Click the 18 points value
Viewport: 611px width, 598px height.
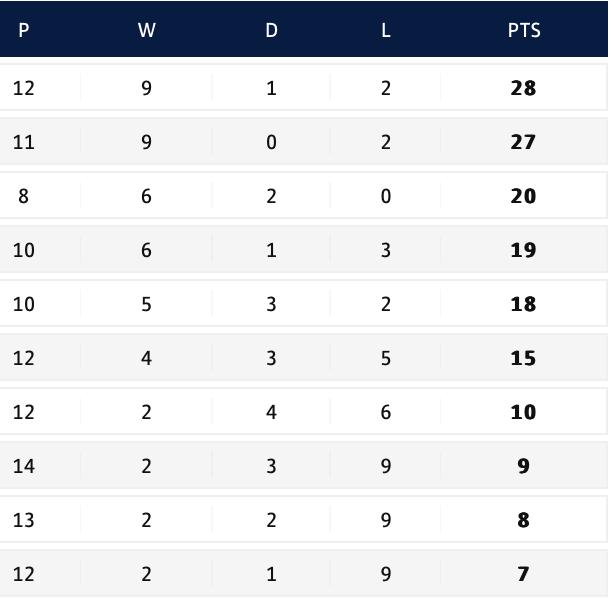click(523, 304)
